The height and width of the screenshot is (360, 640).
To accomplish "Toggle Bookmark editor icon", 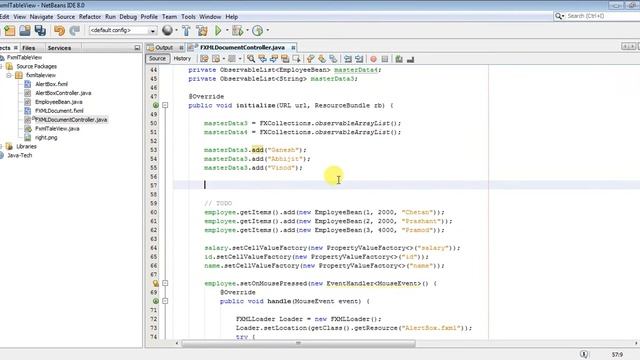I will coord(333,59).
